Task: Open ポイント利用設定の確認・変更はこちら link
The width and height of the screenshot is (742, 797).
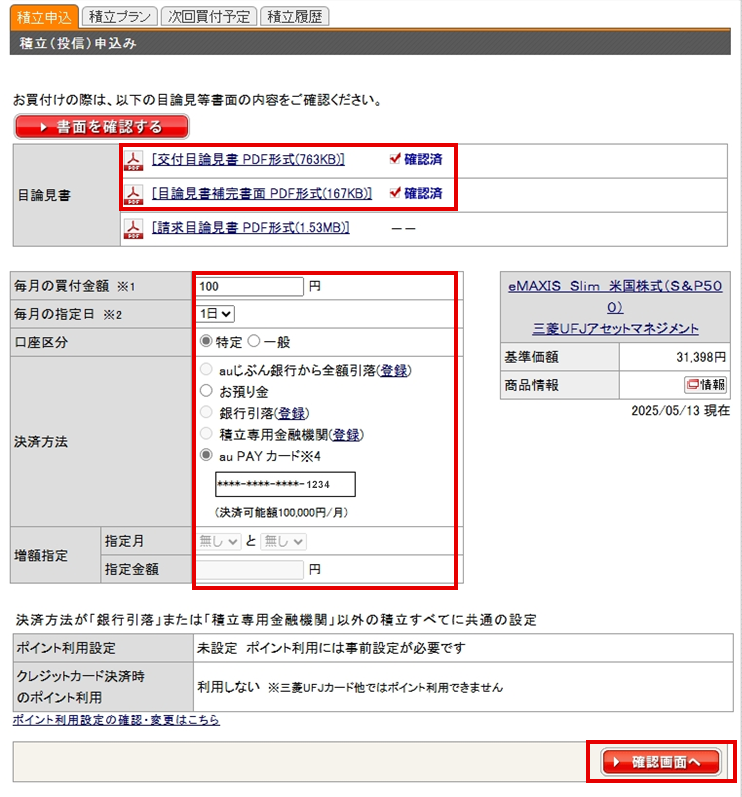Action: pyautogui.click(x=116, y=720)
